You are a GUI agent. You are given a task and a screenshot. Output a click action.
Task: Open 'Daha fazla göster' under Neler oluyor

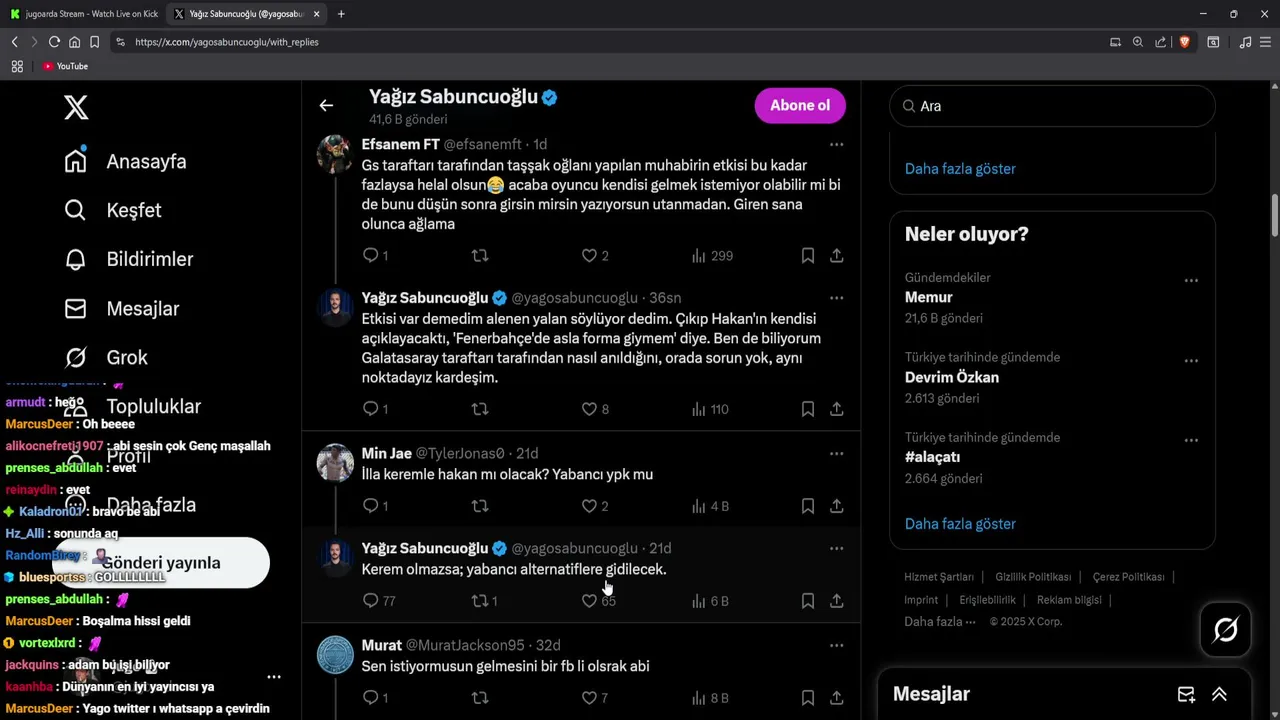click(x=960, y=524)
